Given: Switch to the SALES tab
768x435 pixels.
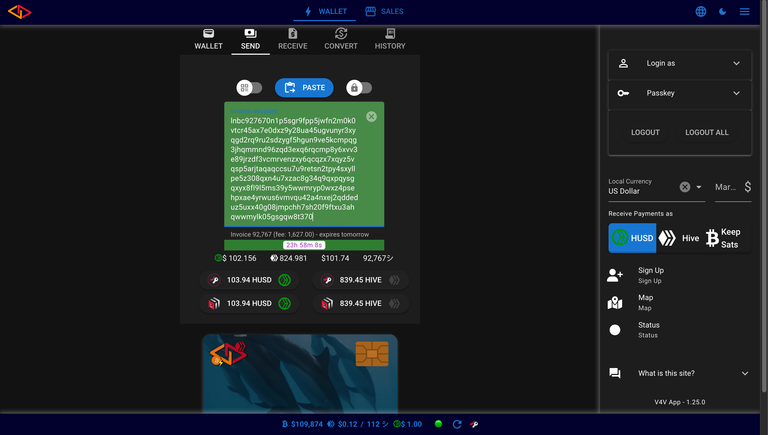Looking at the screenshot, I should point(384,11).
